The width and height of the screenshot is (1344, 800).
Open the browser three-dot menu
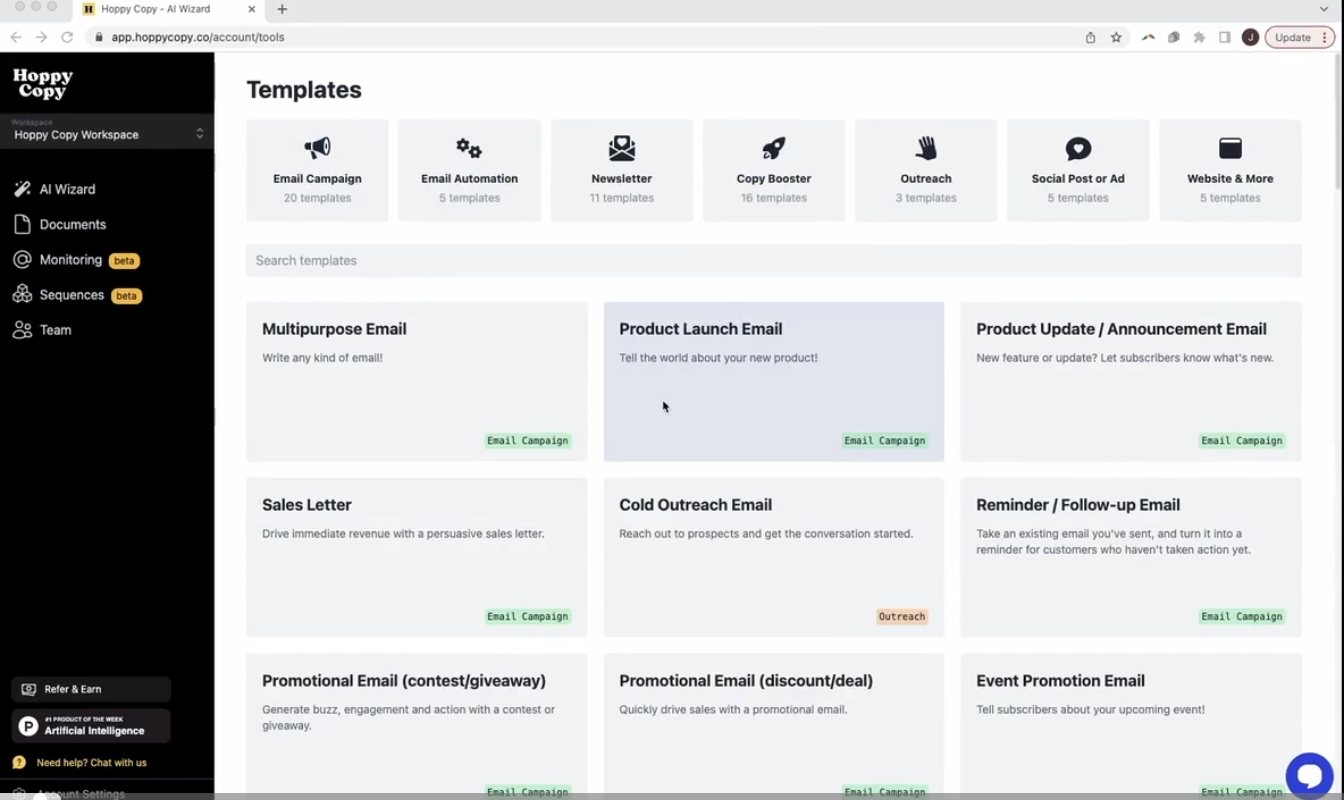(x=1325, y=37)
